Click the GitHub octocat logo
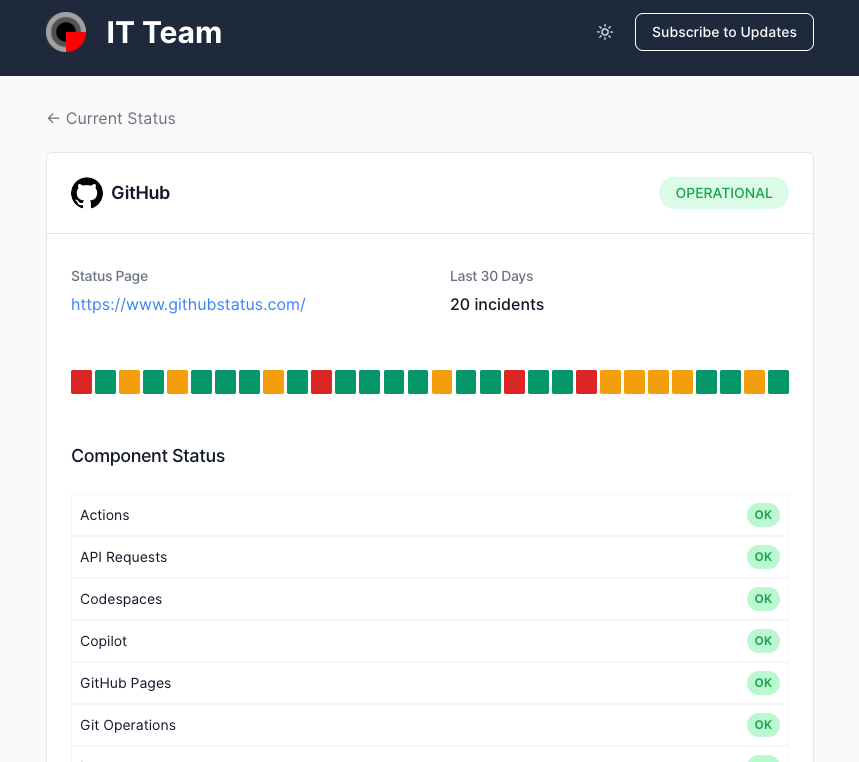 (x=87, y=193)
